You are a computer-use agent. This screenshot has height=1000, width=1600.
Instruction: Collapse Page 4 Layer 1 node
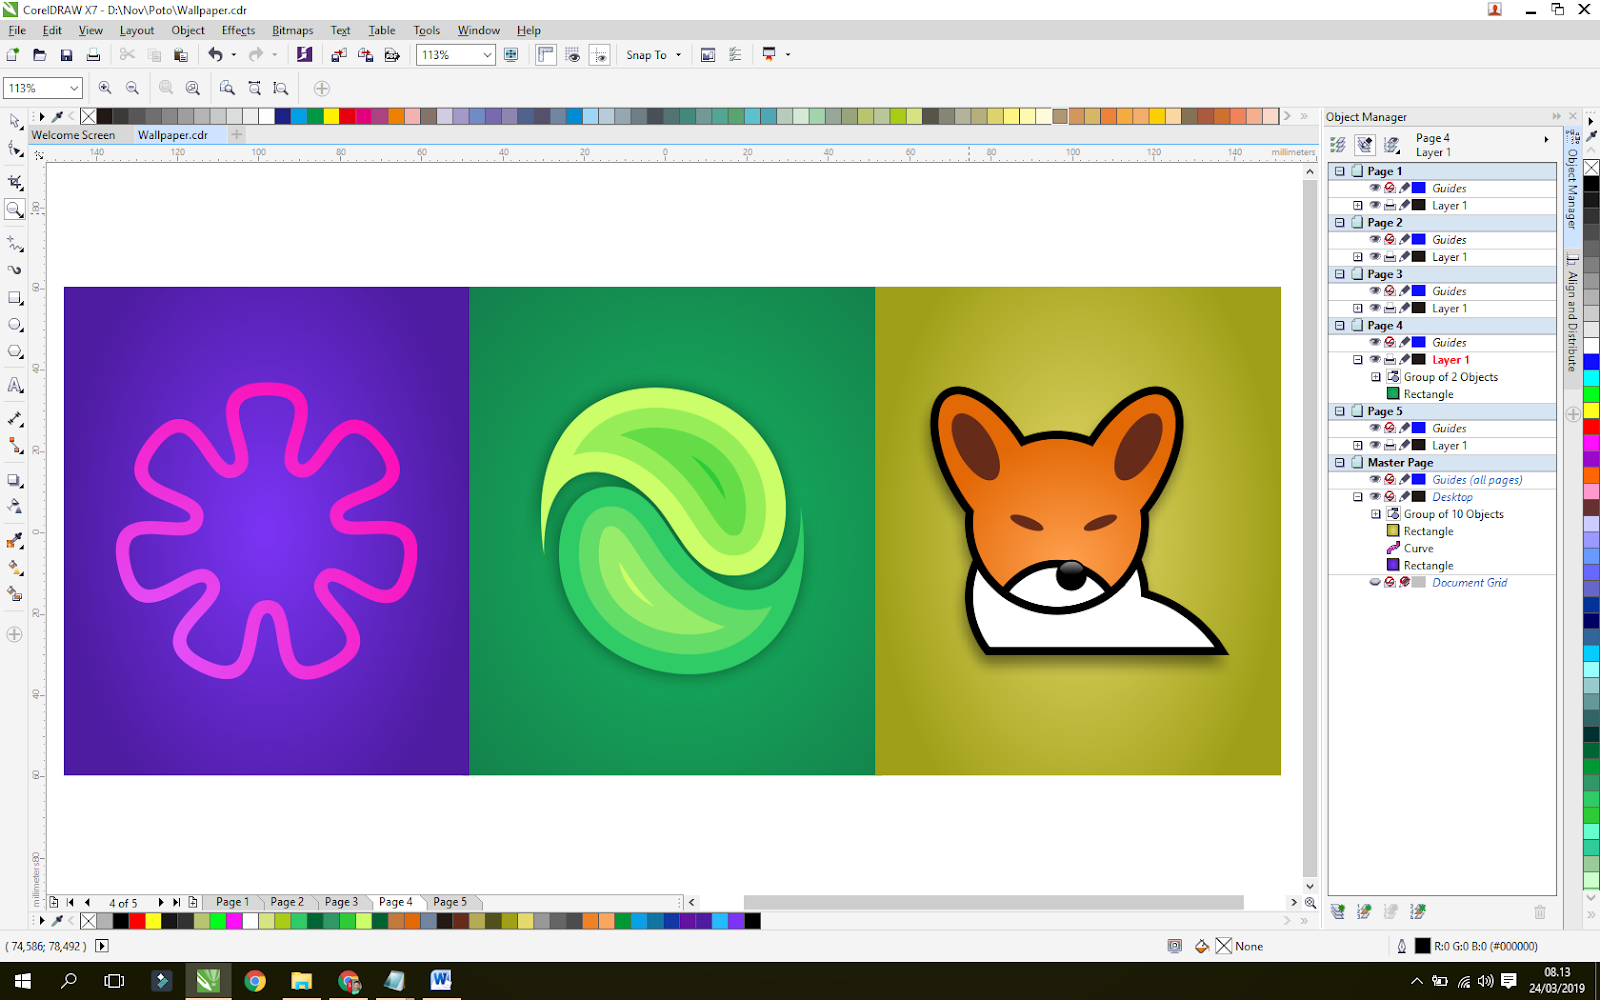(1358, 360)
